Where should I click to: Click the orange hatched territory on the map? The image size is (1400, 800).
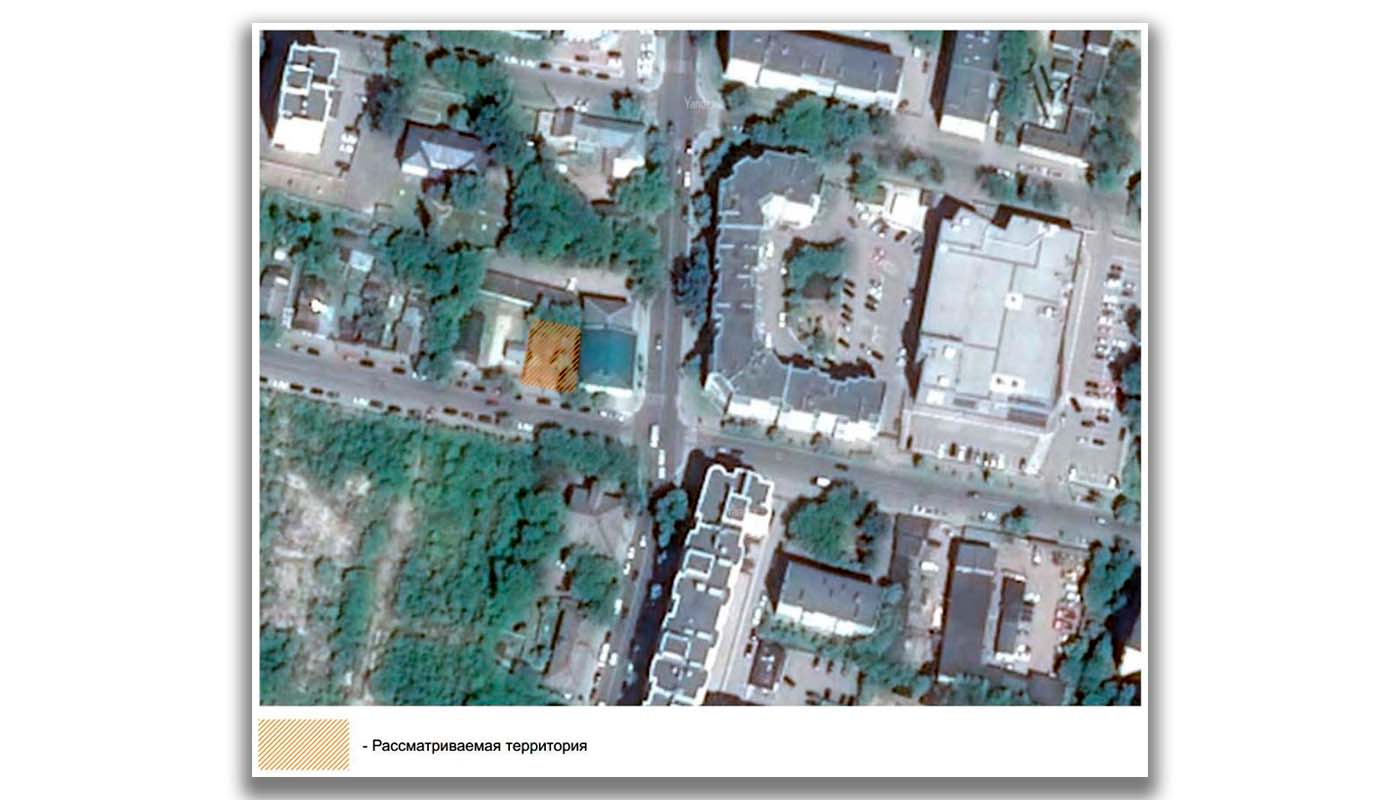[x=551, y=356]
